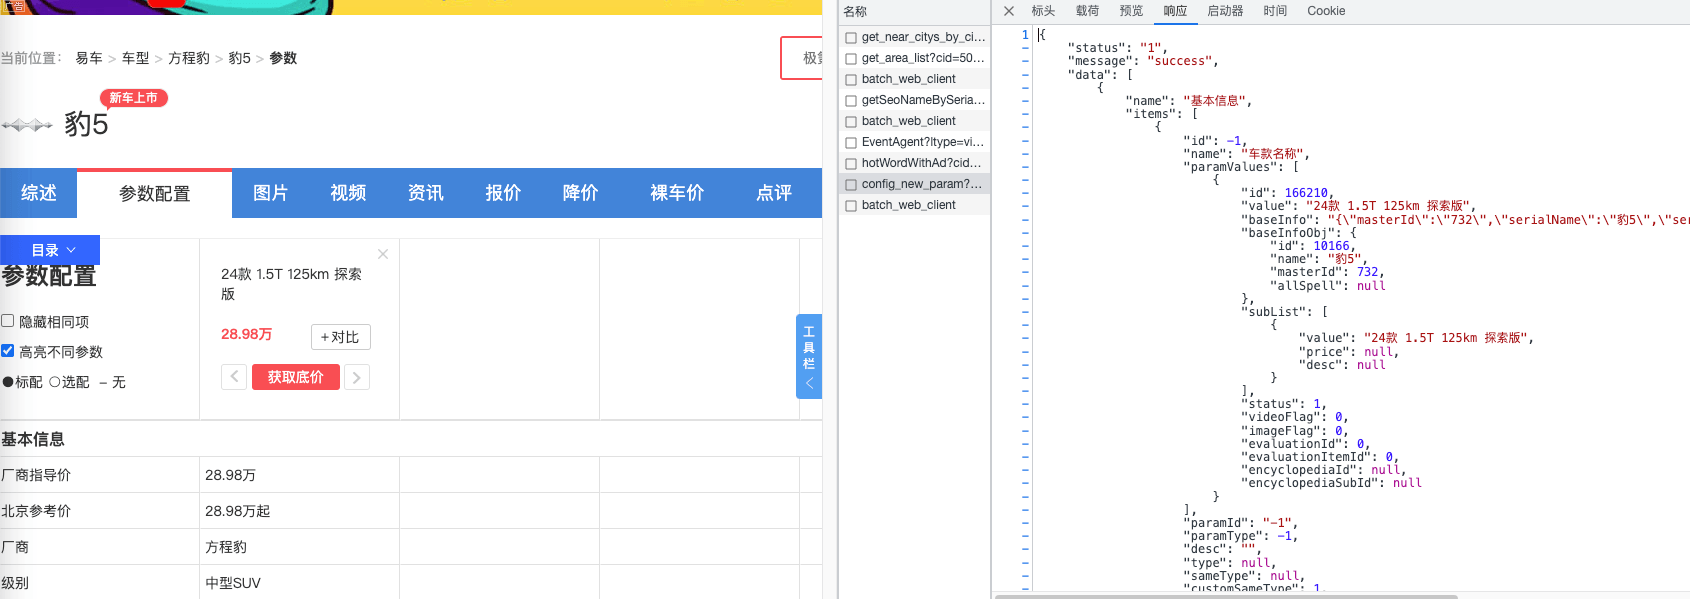Open the 图片 navigation tab

coord(270,193)
